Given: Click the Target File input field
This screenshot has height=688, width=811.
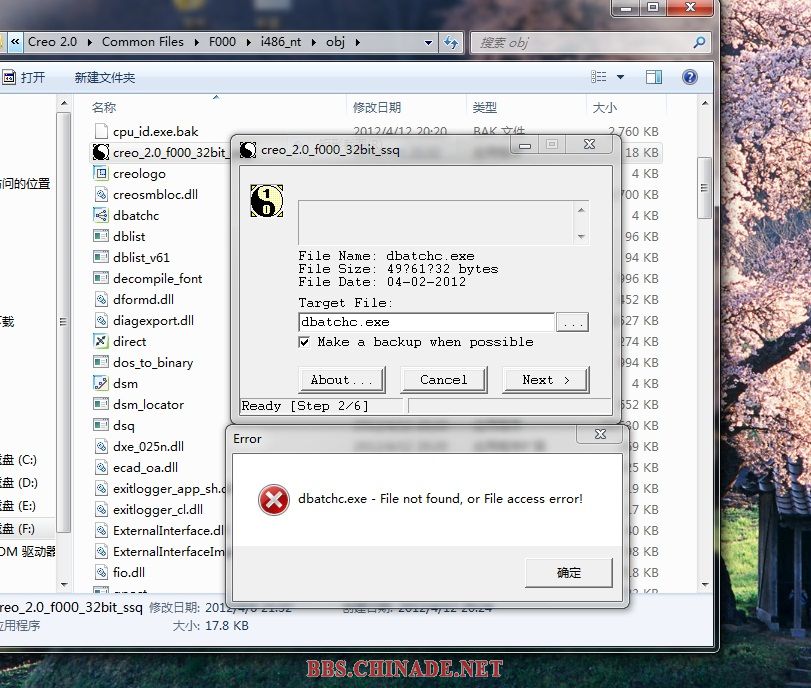Looking at the screenshot, I should [426, 322].
